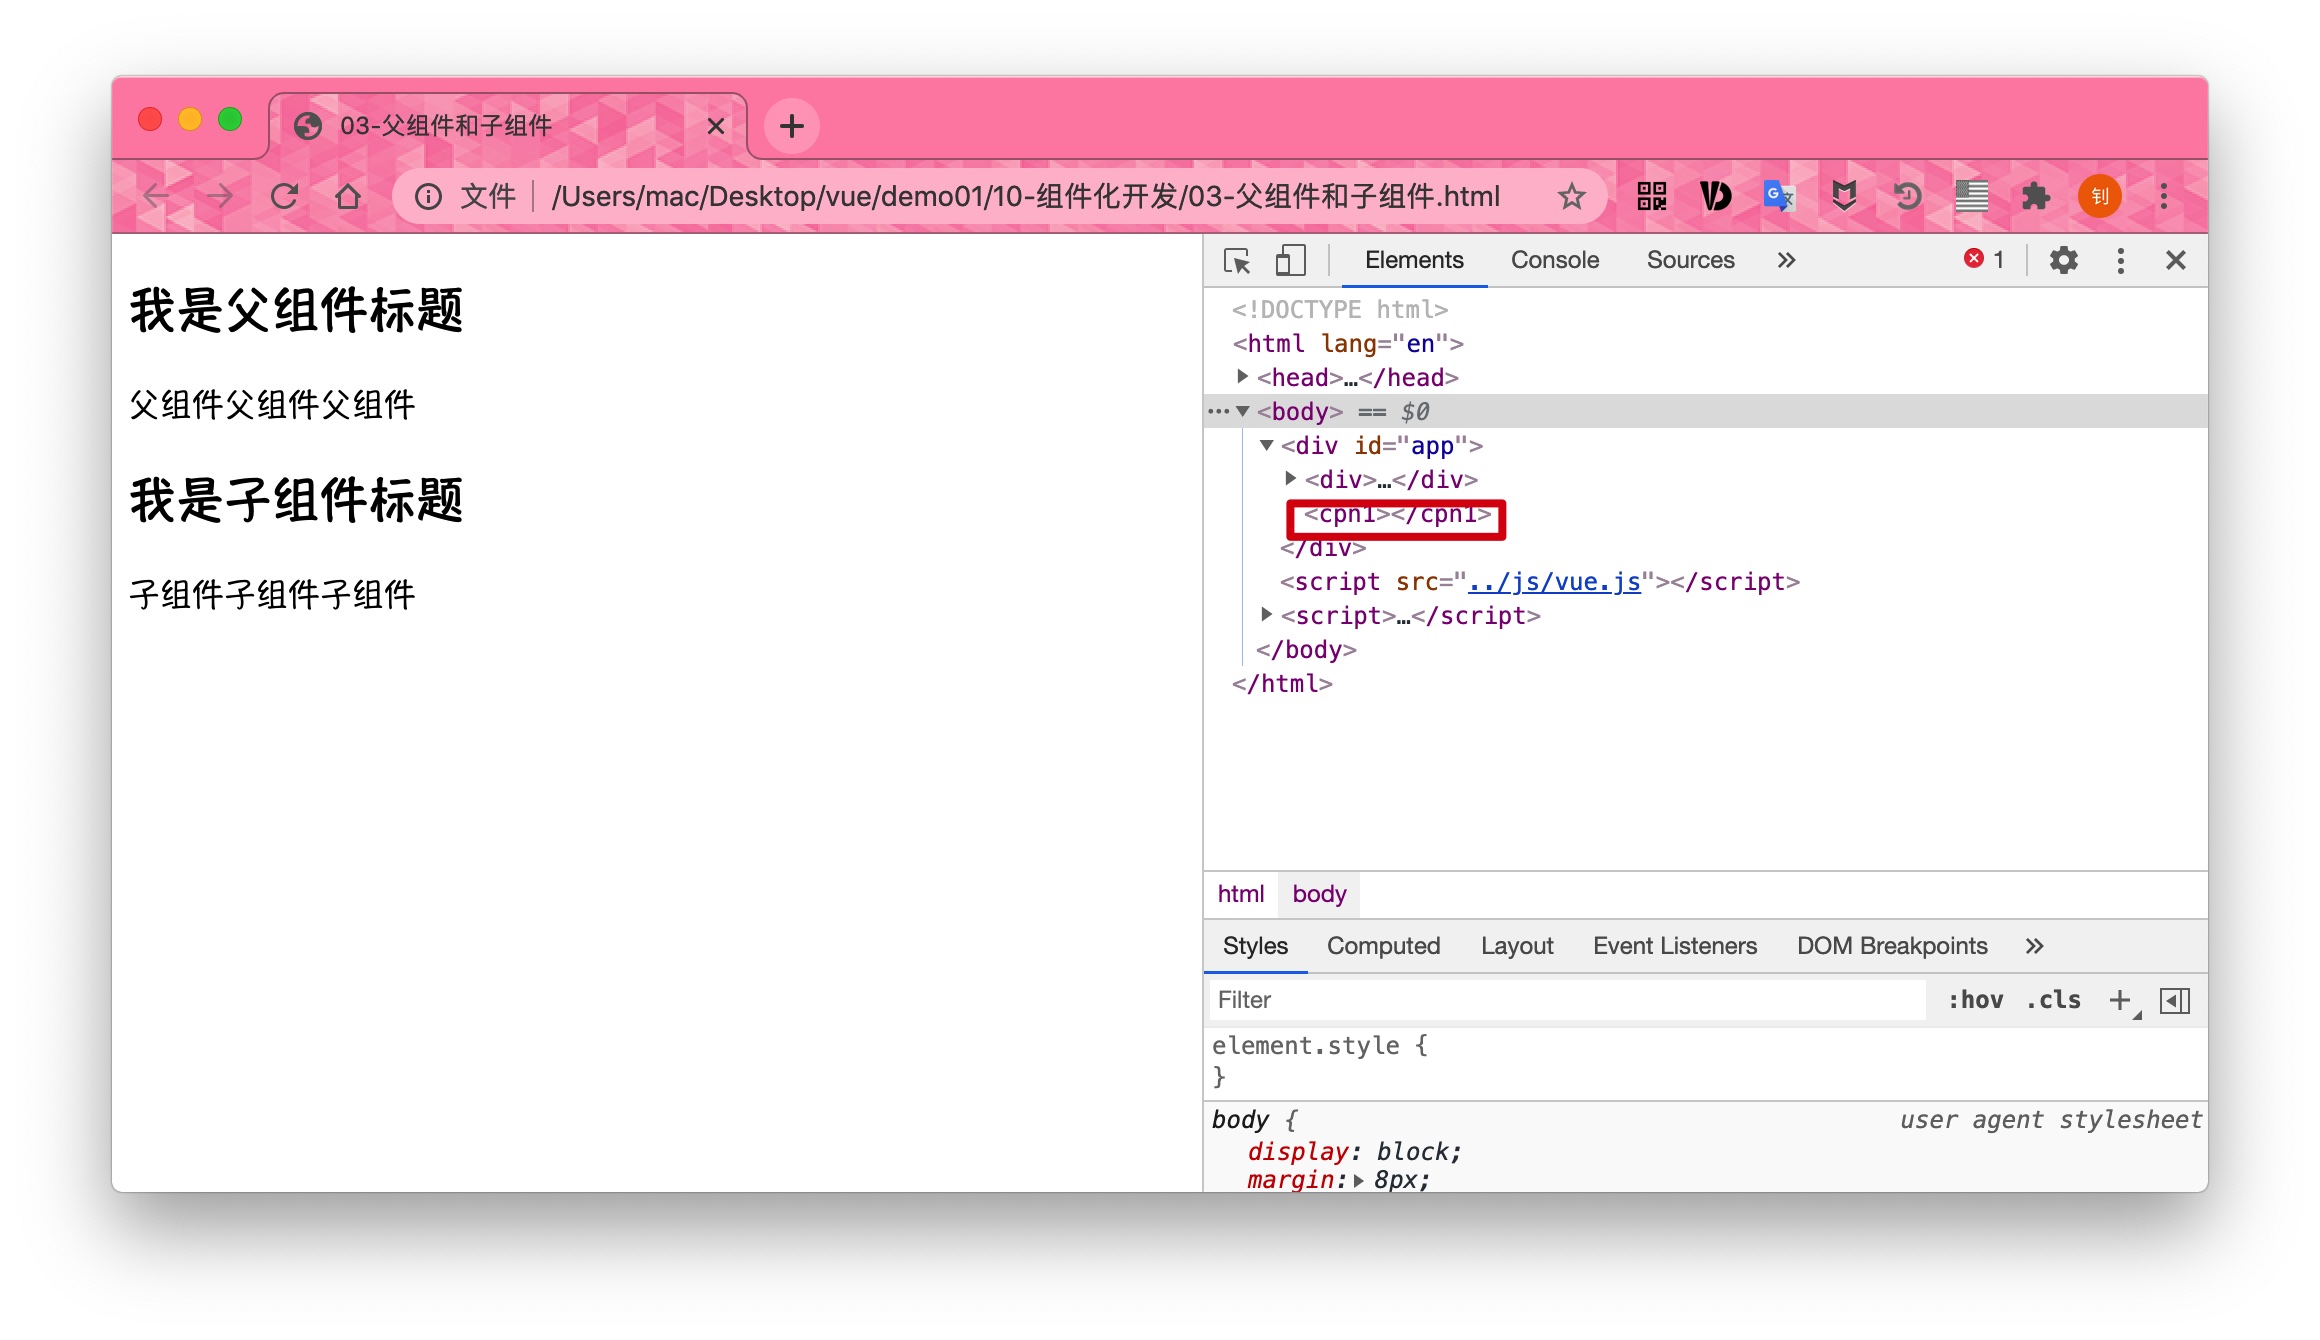Expand the collapsed script element
Viewport: 2320px width, 1340px height.
(1266, 615)
